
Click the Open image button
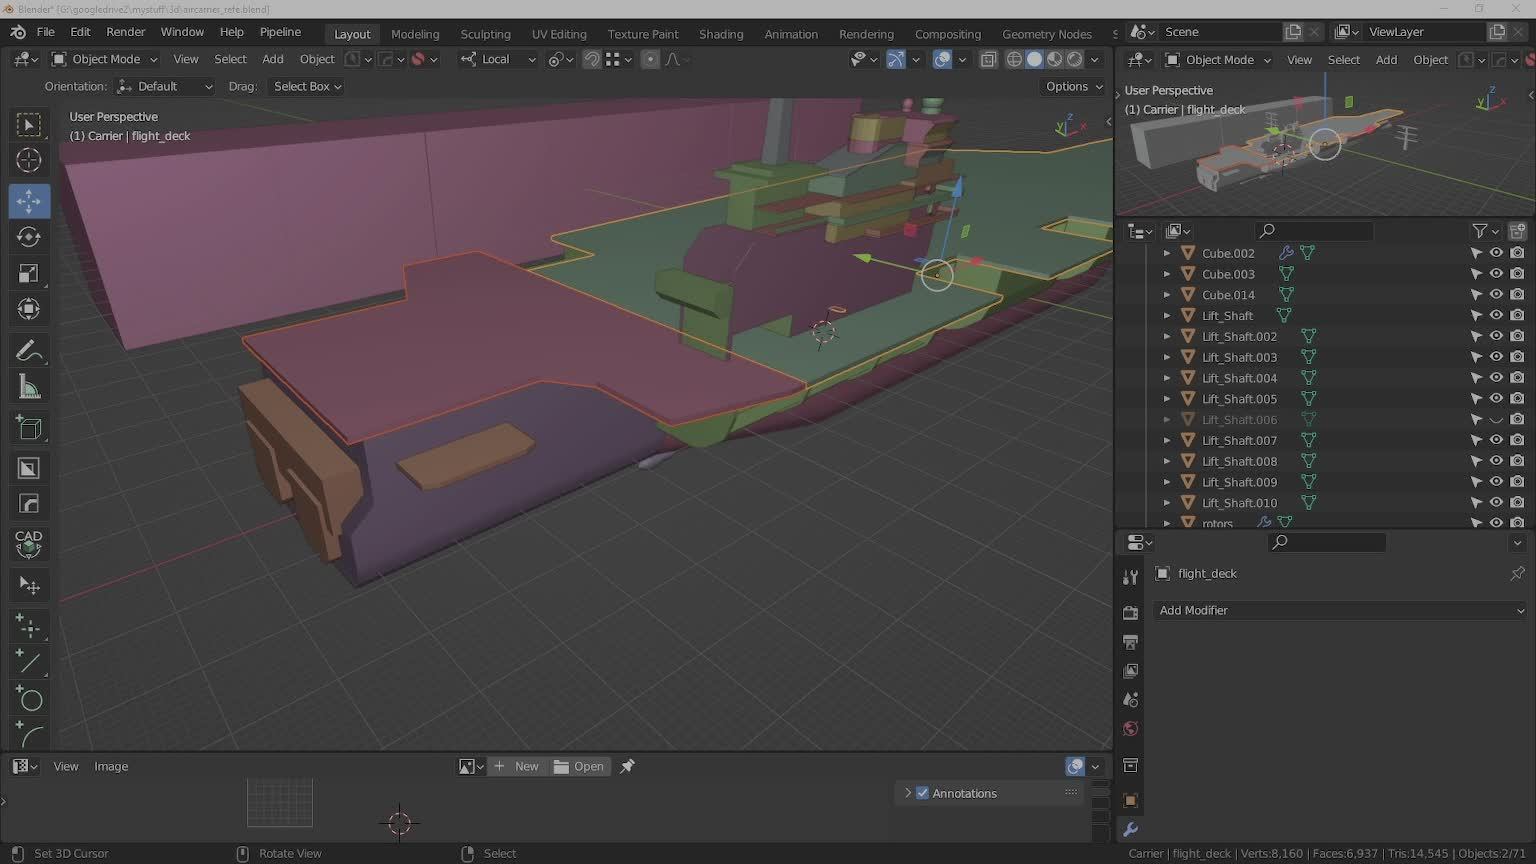pos(579,766)
